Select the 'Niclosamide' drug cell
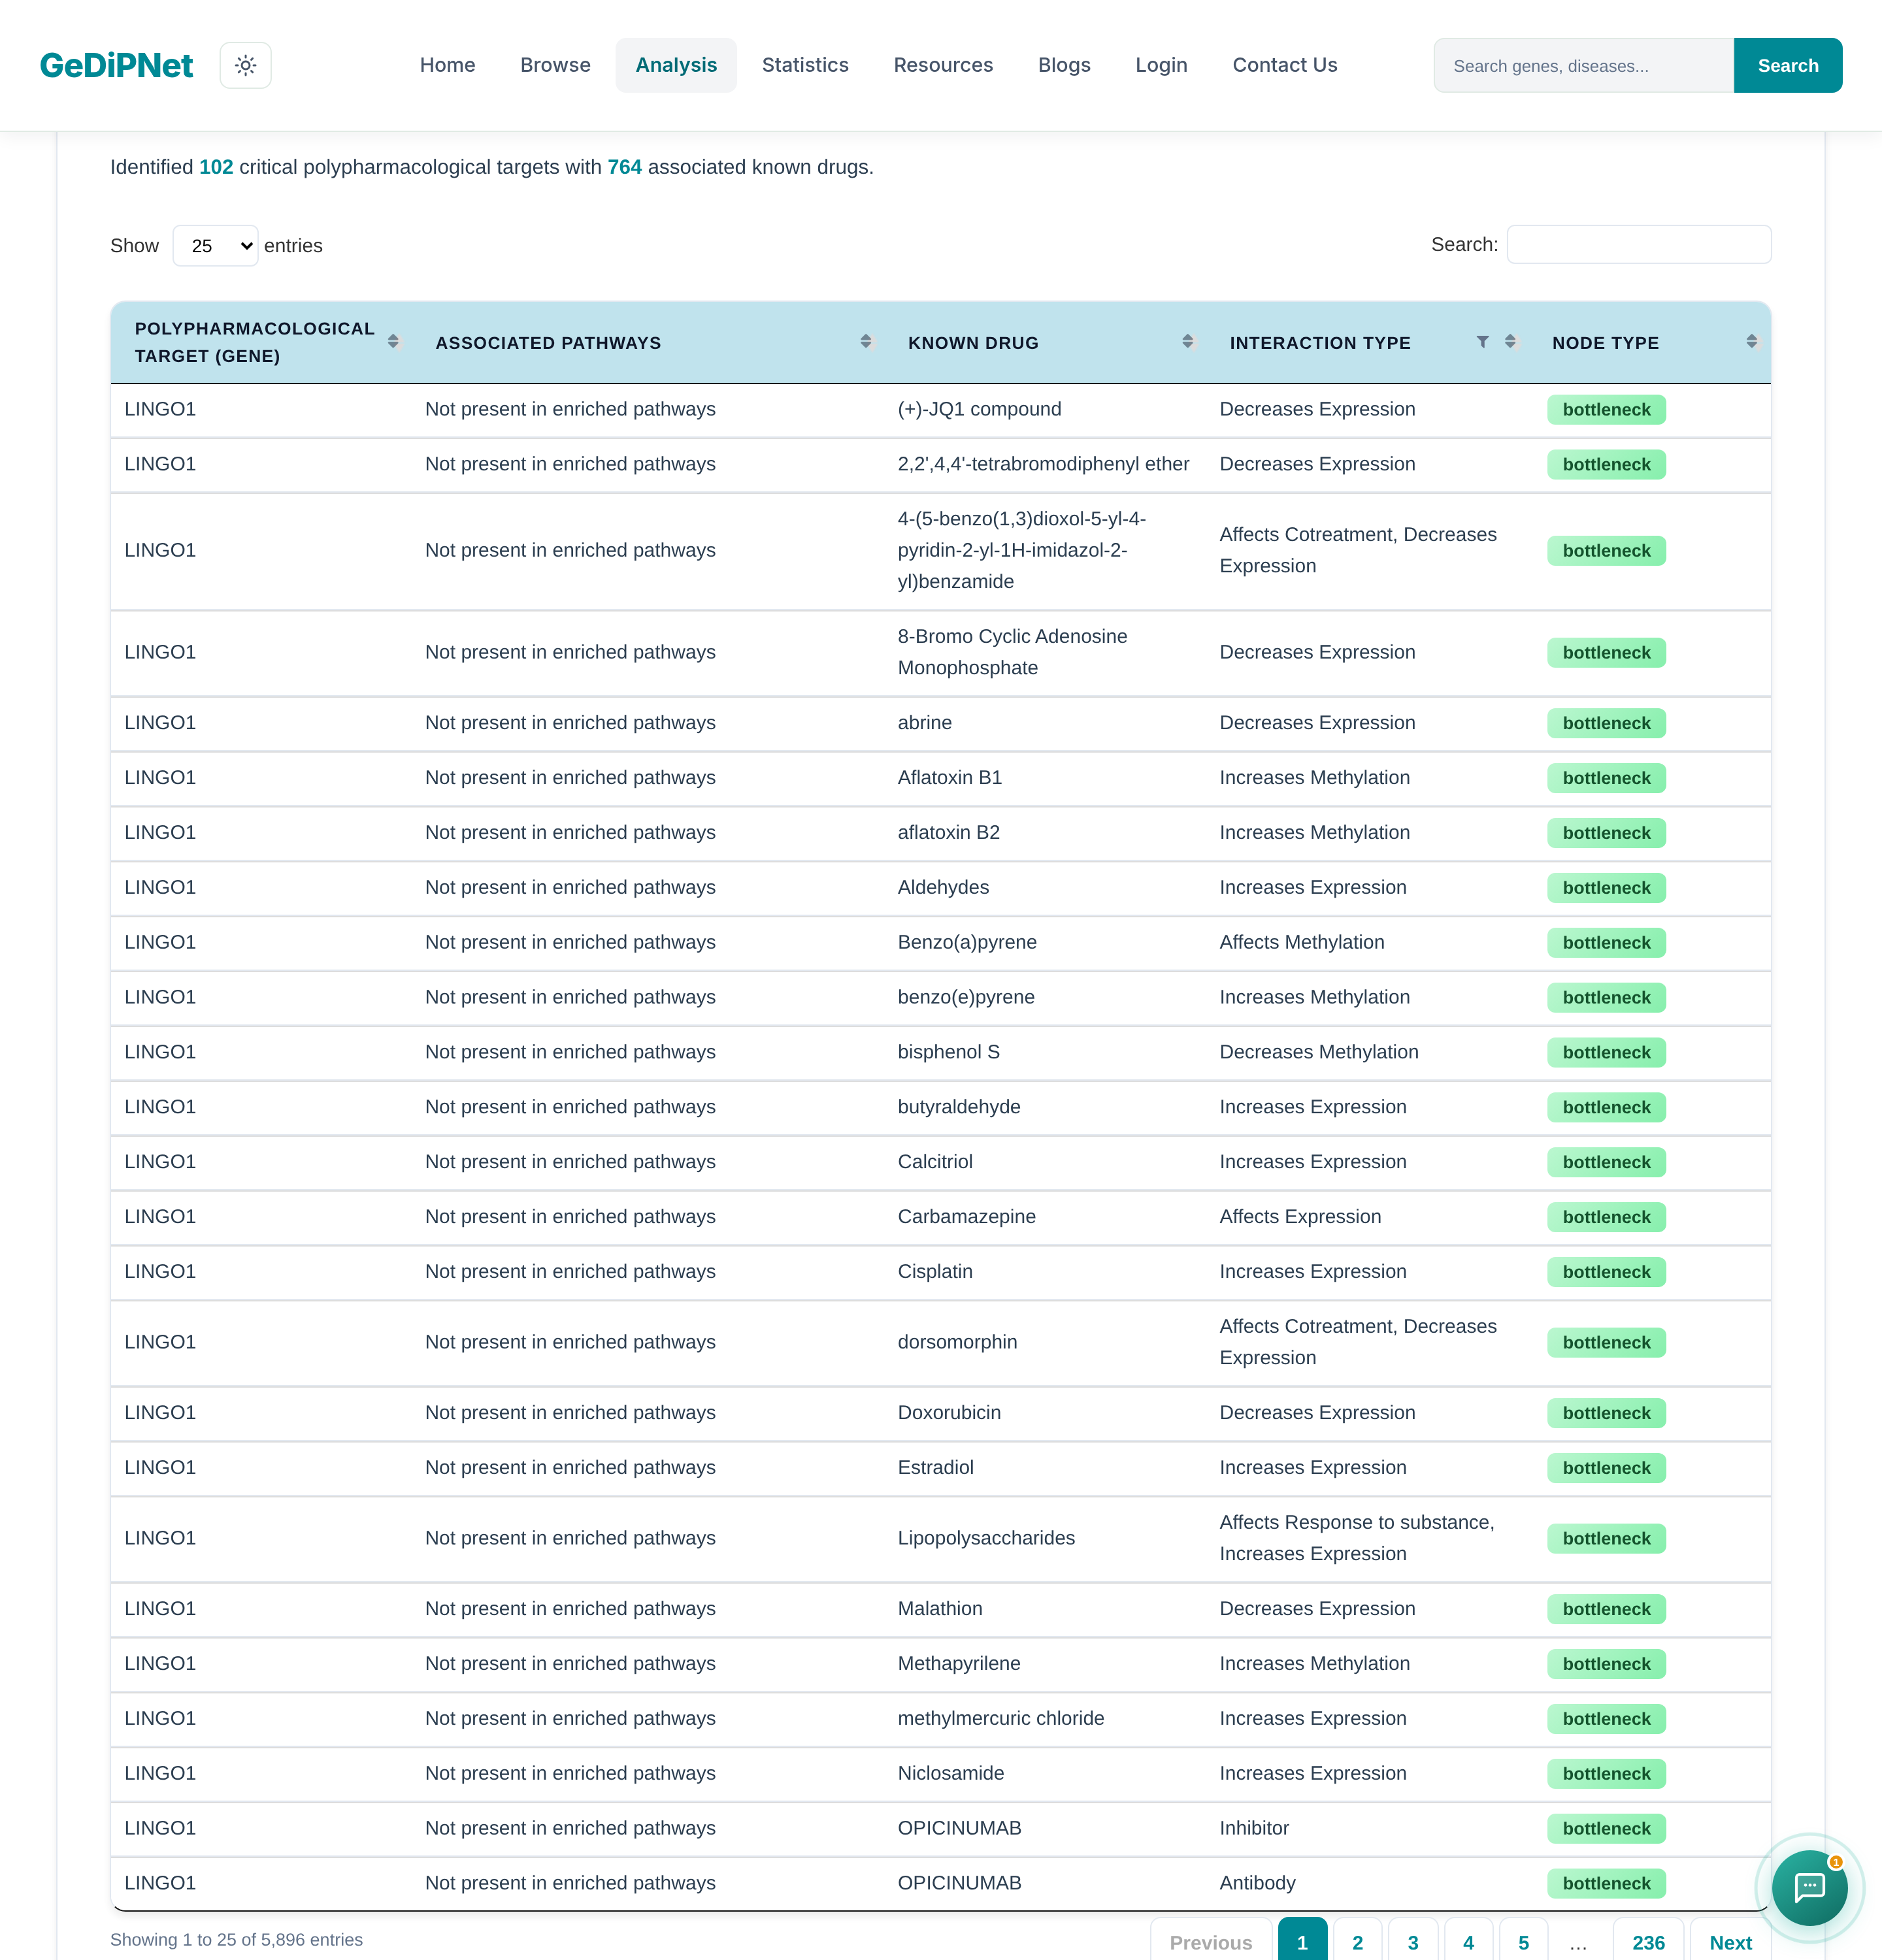 click(950, 1773)
